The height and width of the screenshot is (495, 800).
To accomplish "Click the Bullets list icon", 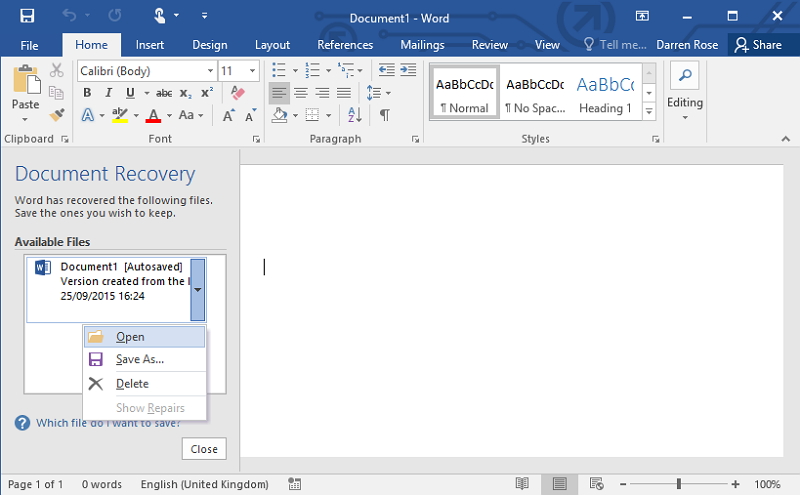I will click(x=279, y=71).
